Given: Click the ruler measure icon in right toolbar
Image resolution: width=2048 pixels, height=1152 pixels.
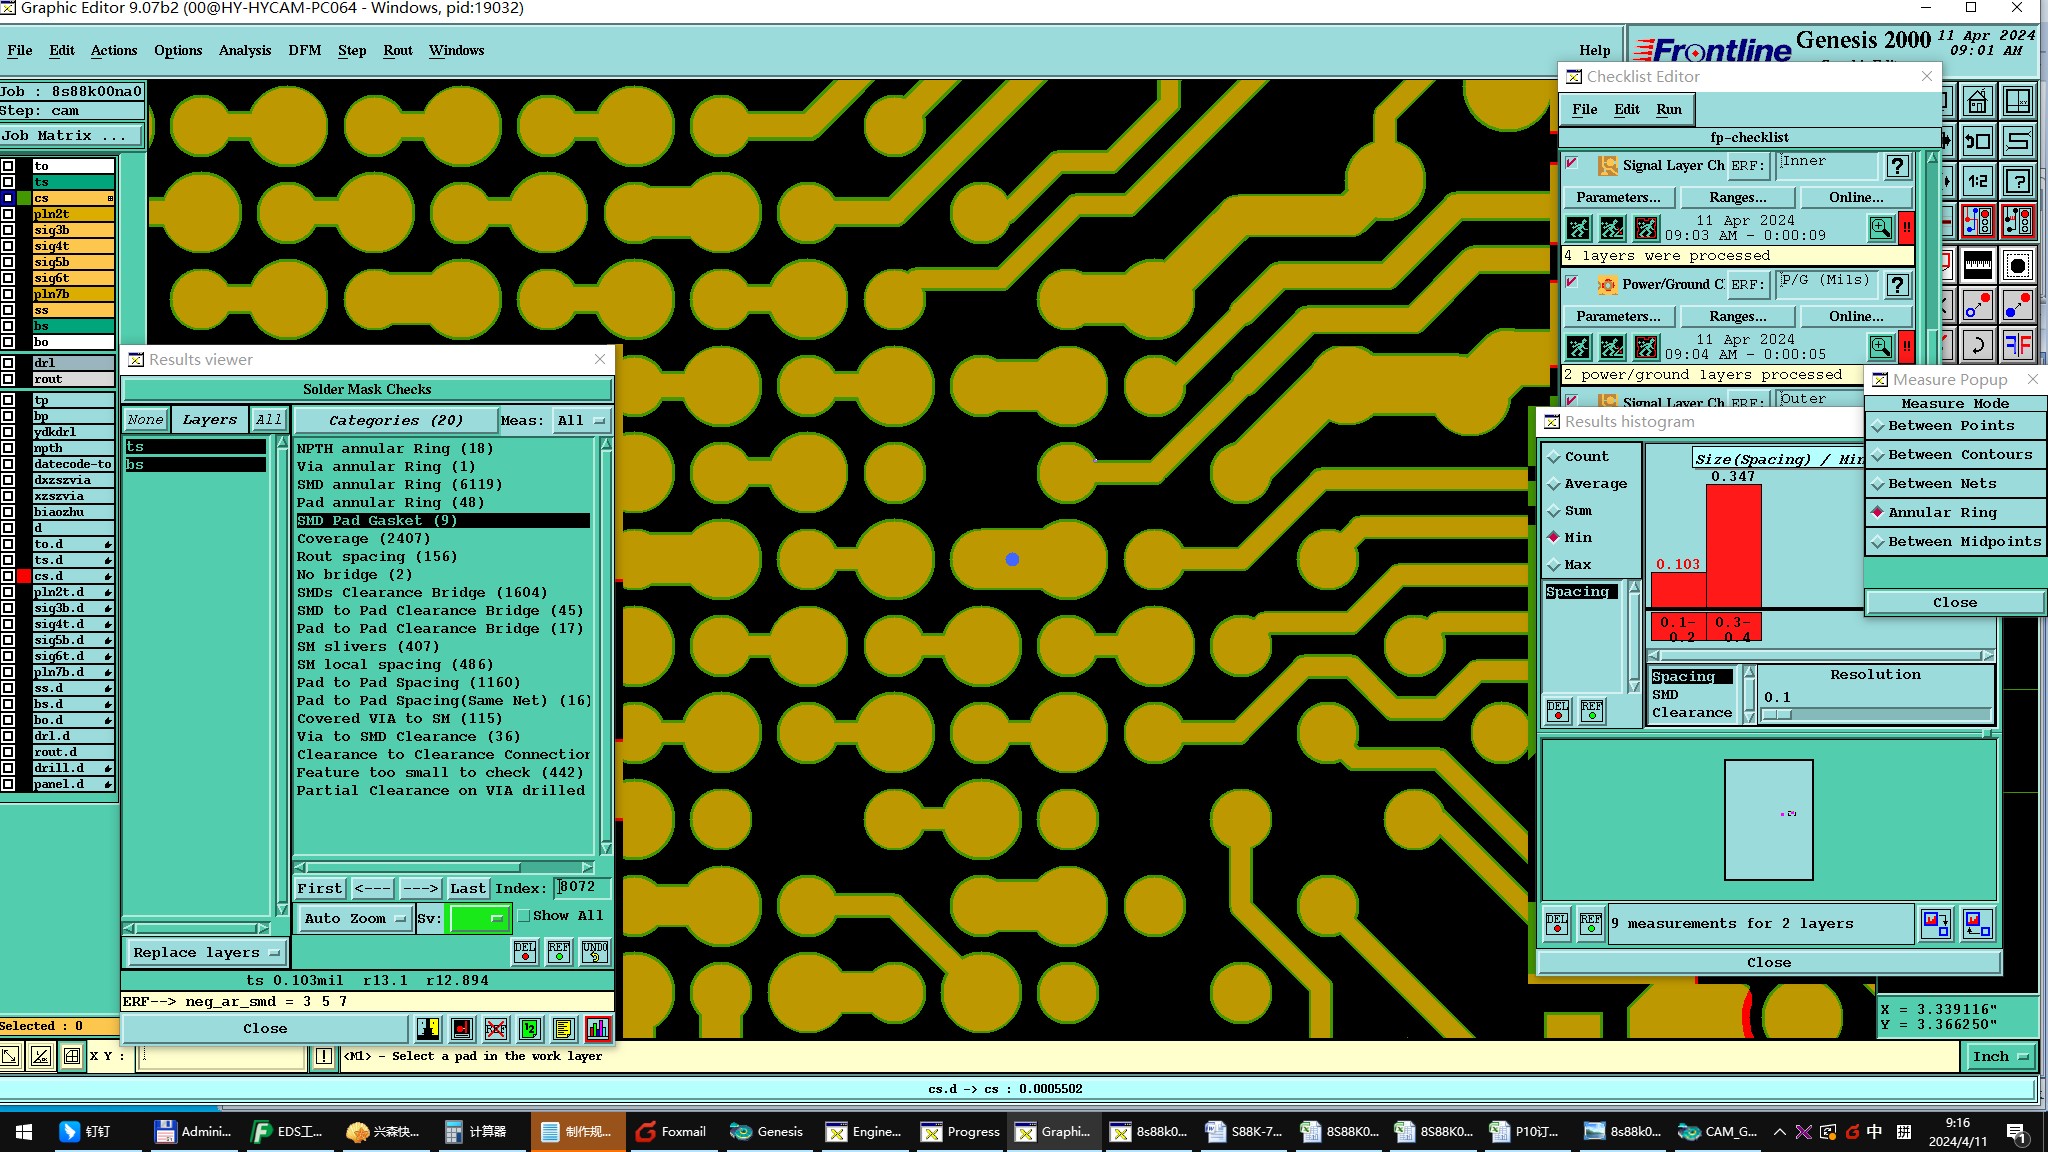Looking at the screenshot, I should click(x=1977, y=265).
